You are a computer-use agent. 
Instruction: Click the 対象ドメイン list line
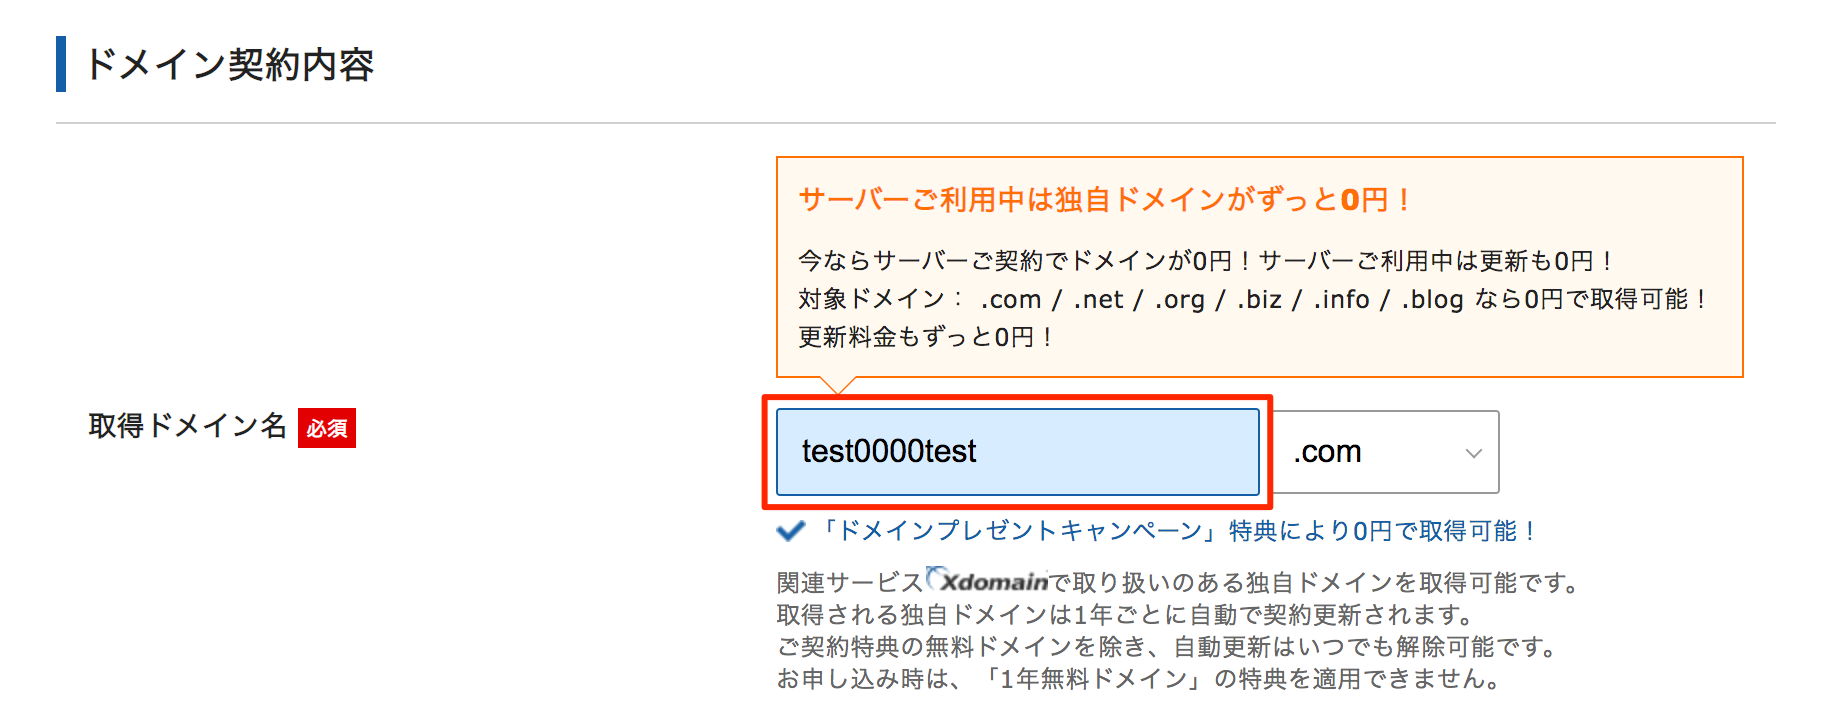1252,299
